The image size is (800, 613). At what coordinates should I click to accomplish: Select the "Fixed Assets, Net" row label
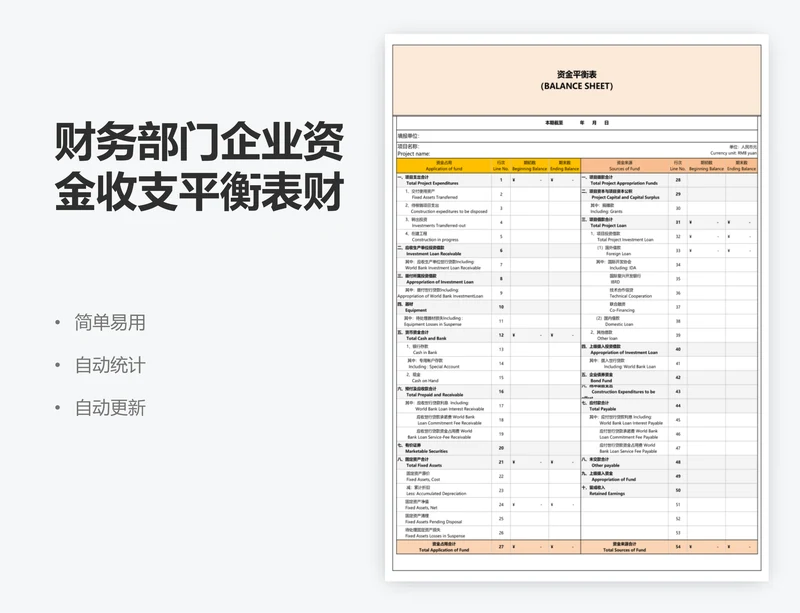coord(421,508)
